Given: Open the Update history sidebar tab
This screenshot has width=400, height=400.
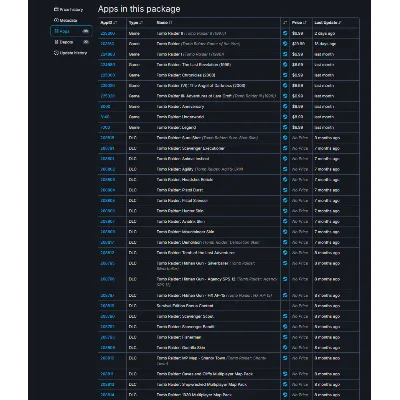Looking at the screenshot, I should click(70, 53).
